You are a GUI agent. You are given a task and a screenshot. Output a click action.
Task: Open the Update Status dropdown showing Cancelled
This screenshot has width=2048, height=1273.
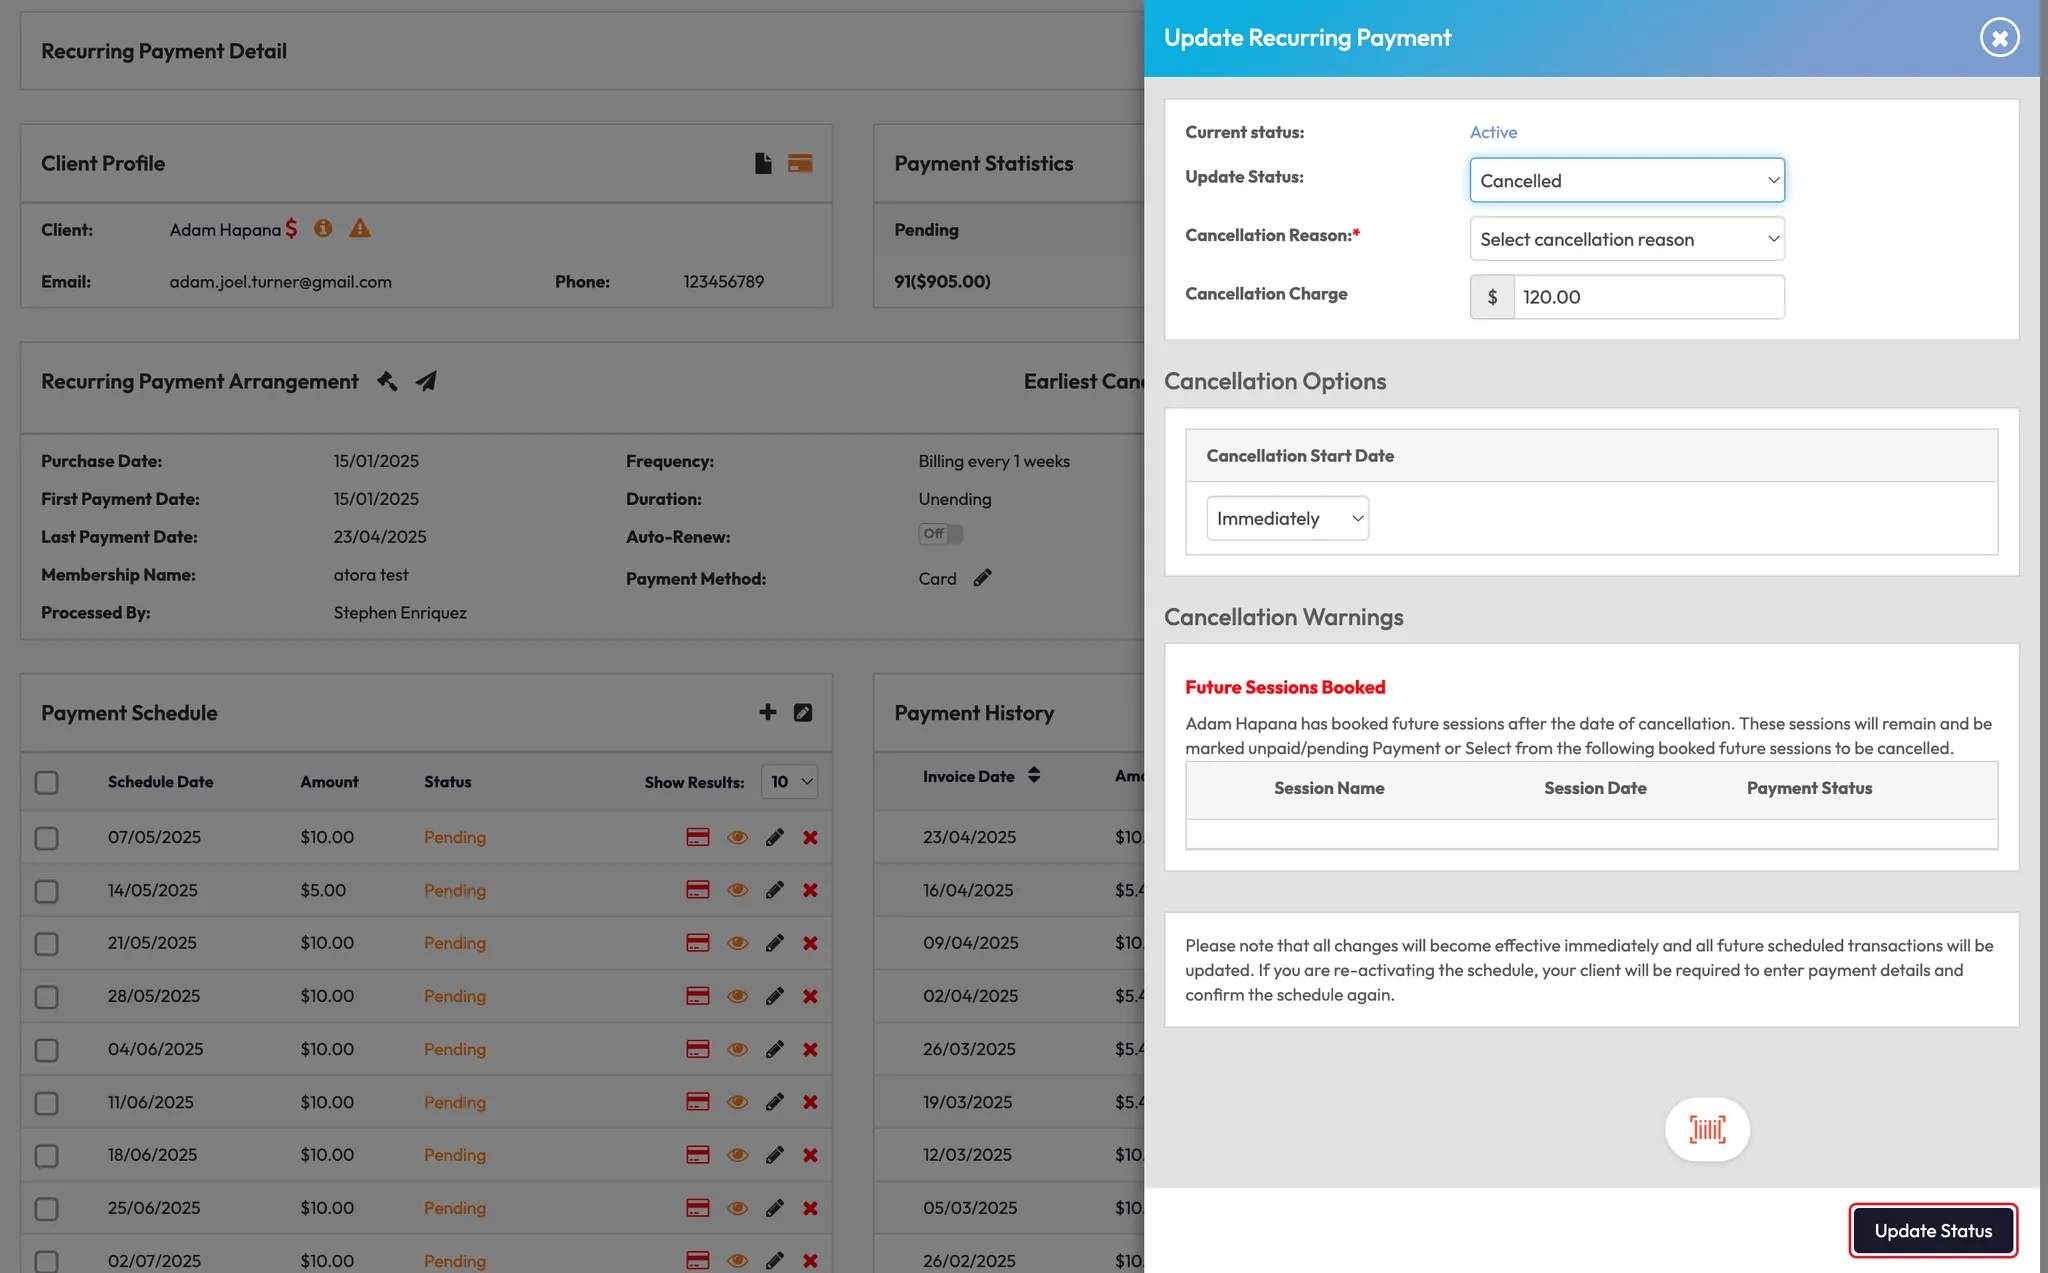(1626, 181)
